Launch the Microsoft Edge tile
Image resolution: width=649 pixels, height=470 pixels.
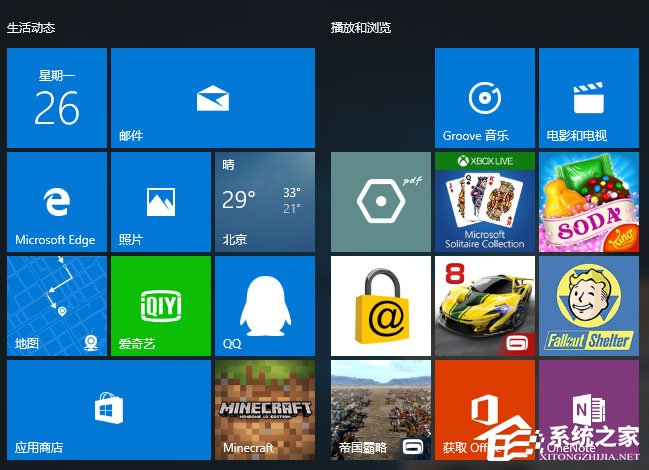click(57, 202)
